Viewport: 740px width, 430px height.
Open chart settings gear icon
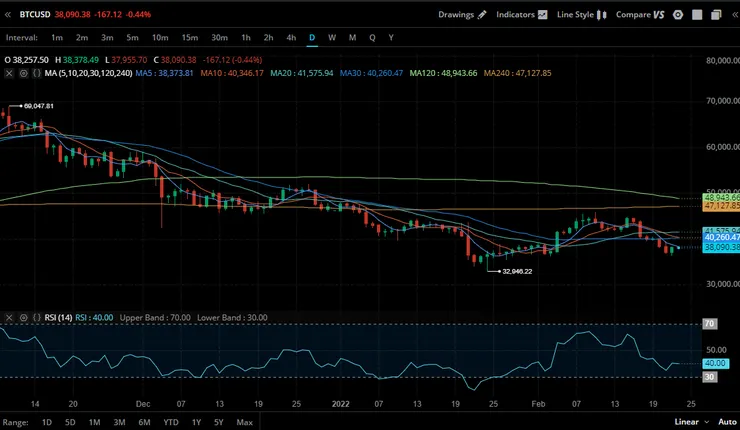point(678,15)
